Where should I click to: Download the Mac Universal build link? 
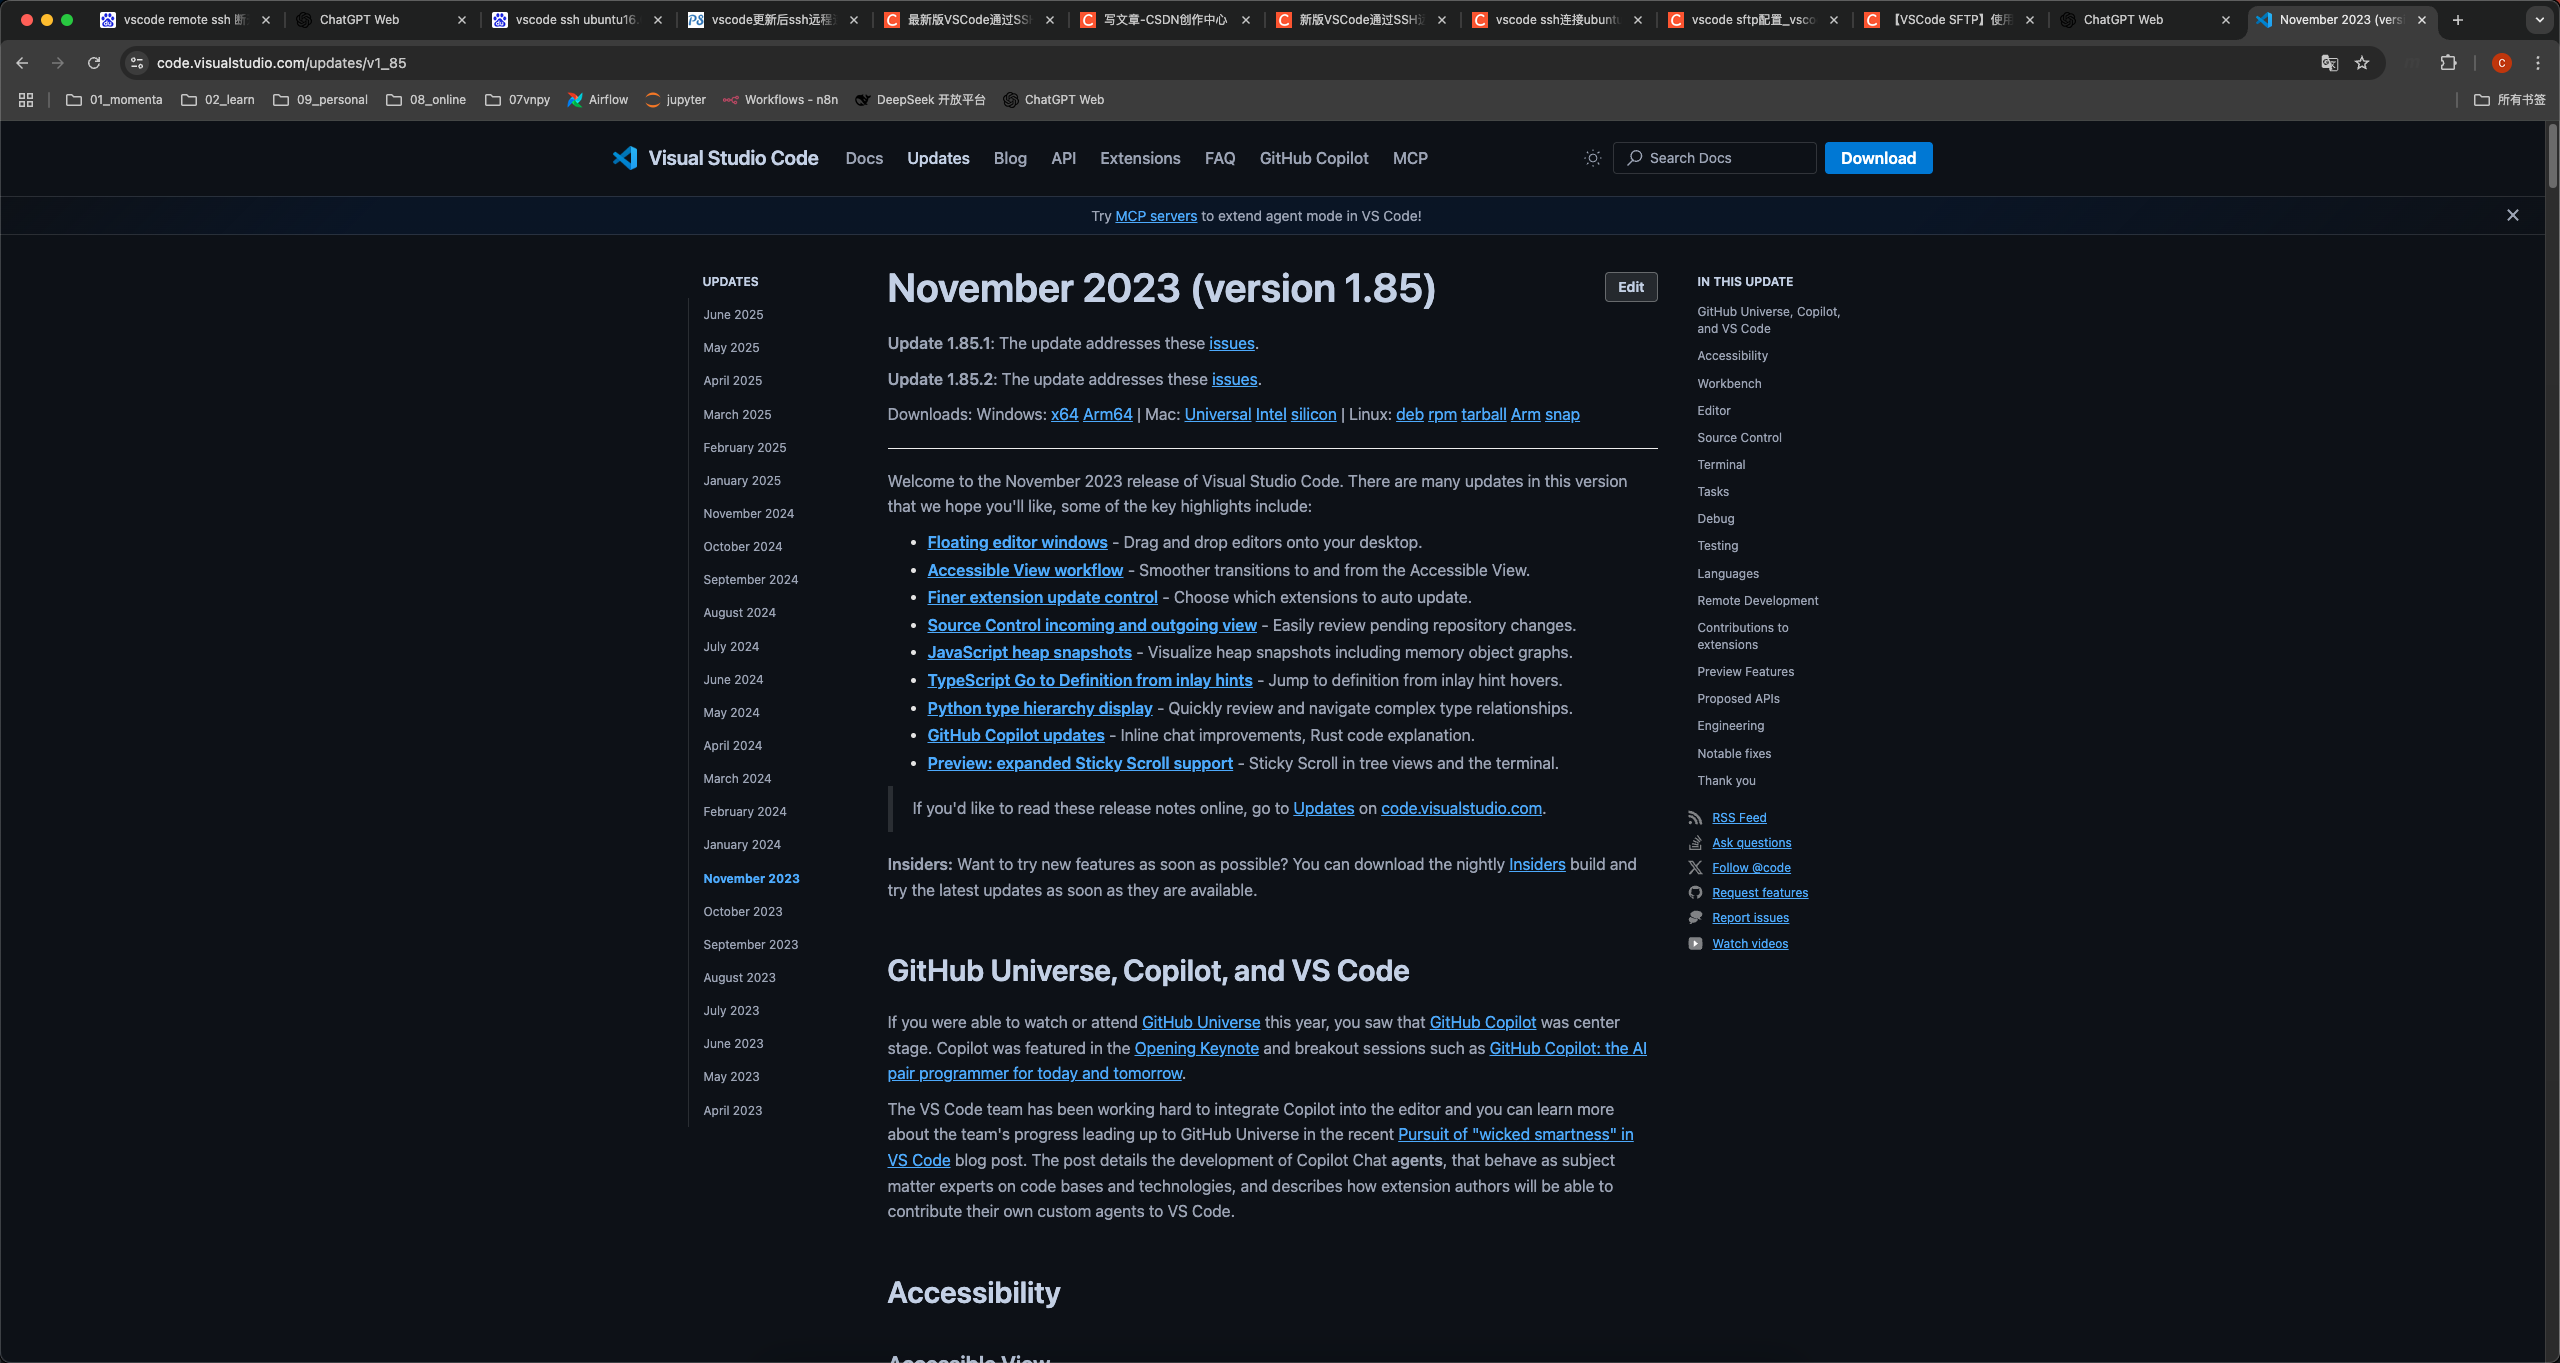1217,415
